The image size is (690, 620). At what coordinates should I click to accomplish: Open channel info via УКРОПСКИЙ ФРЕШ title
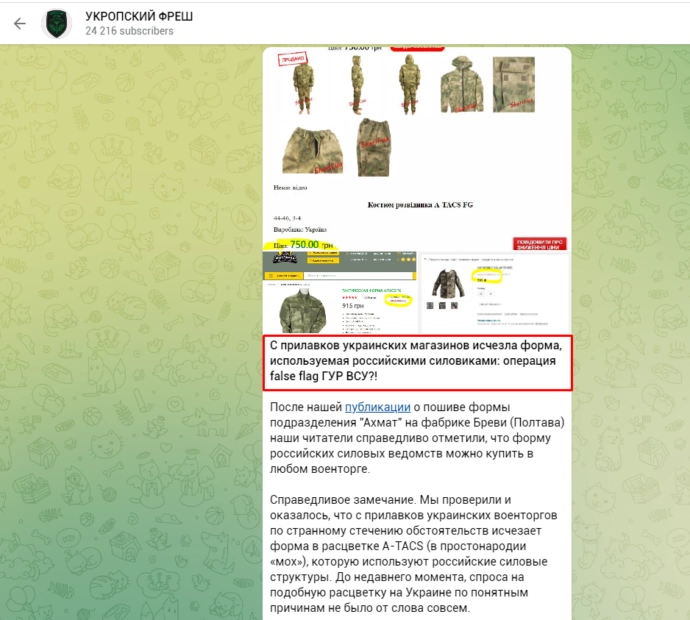[x=139, y=16]
